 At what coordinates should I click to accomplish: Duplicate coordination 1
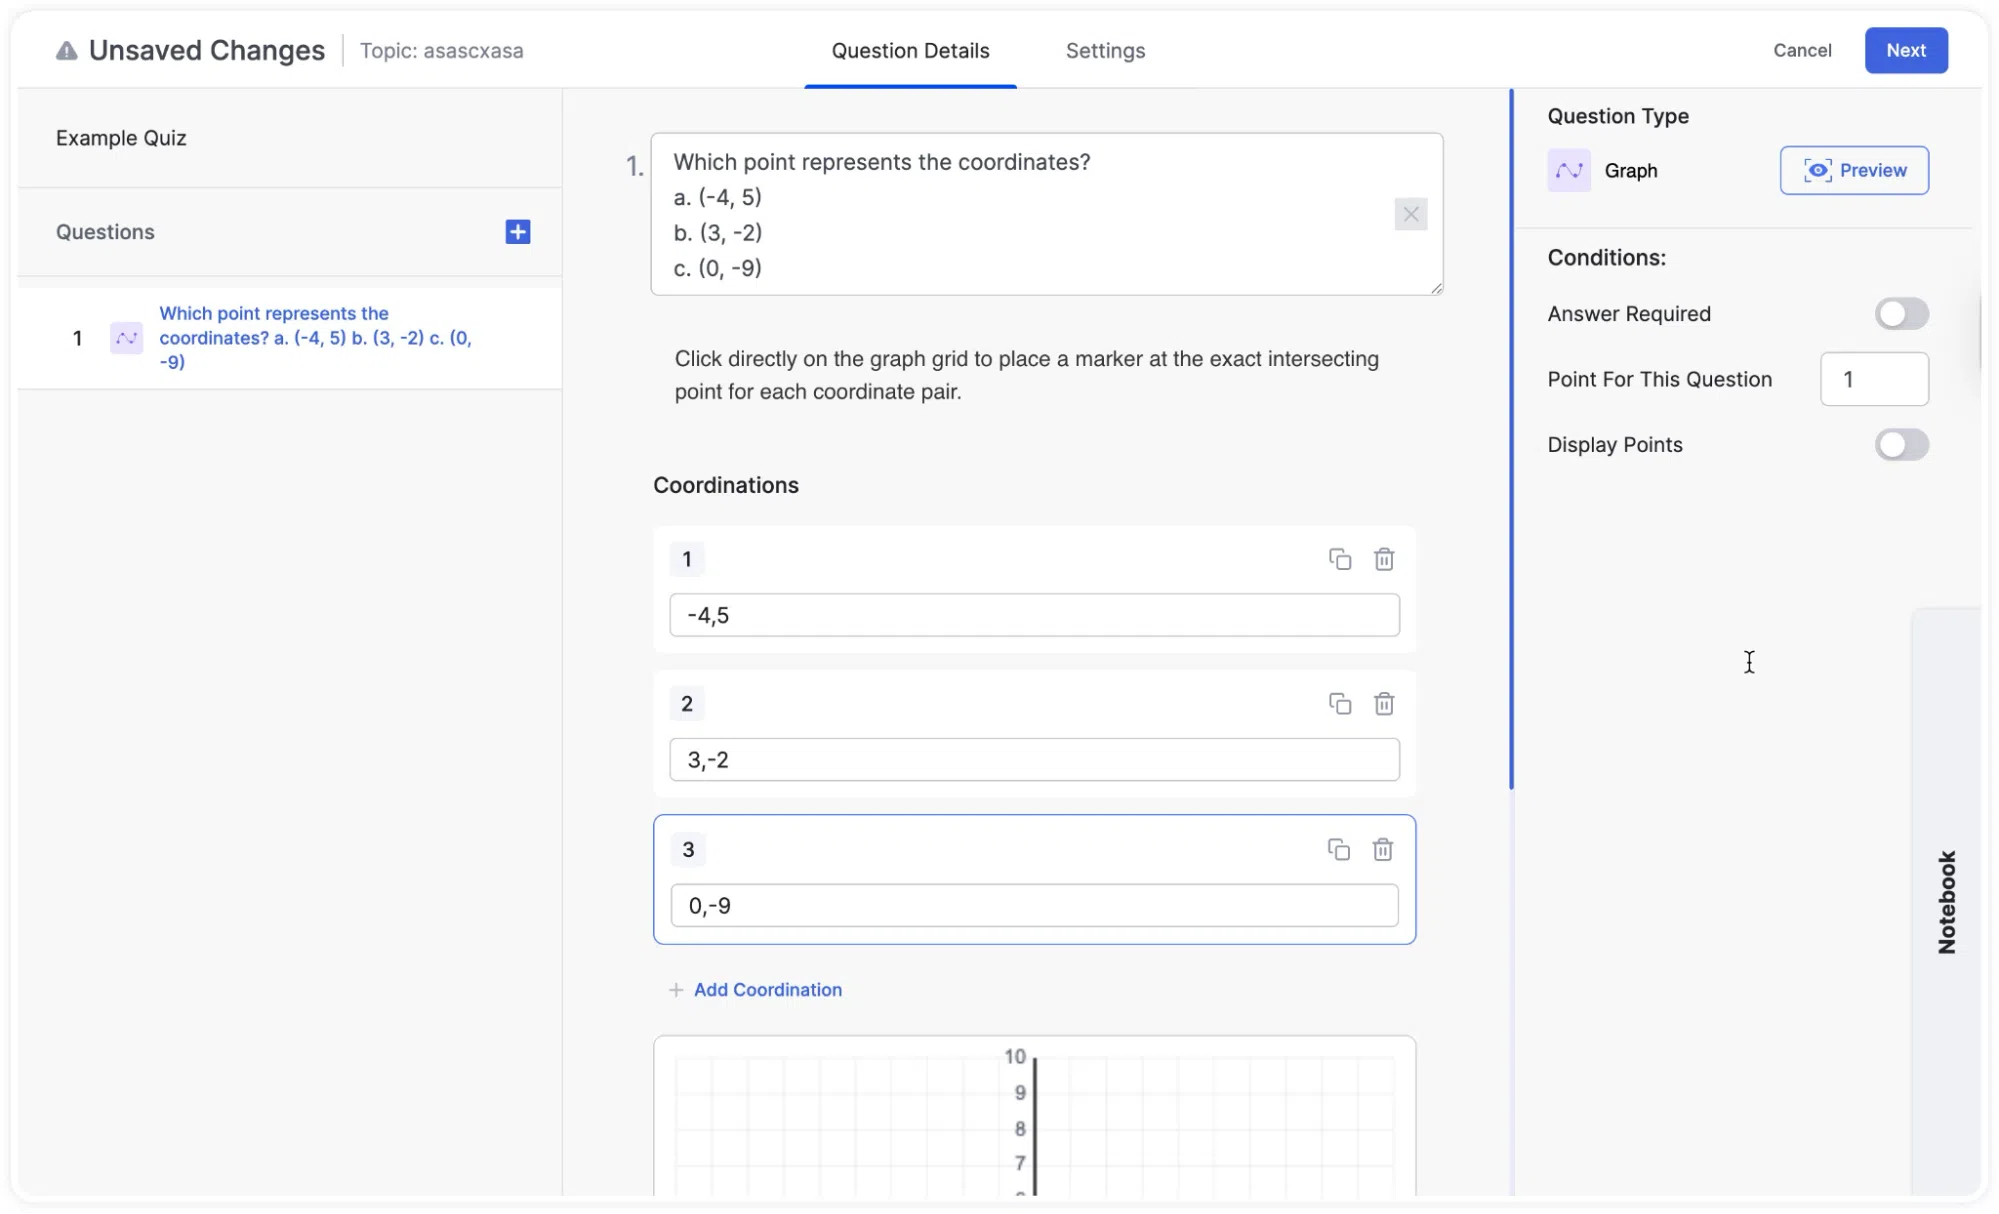coord(1339,559)
